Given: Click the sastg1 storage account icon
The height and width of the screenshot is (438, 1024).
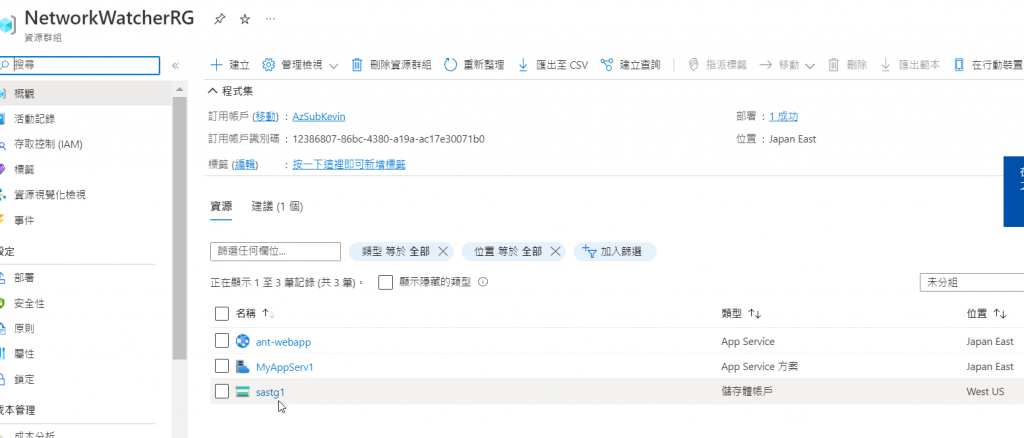Looking at the screenshot, I should coord(242,392).
